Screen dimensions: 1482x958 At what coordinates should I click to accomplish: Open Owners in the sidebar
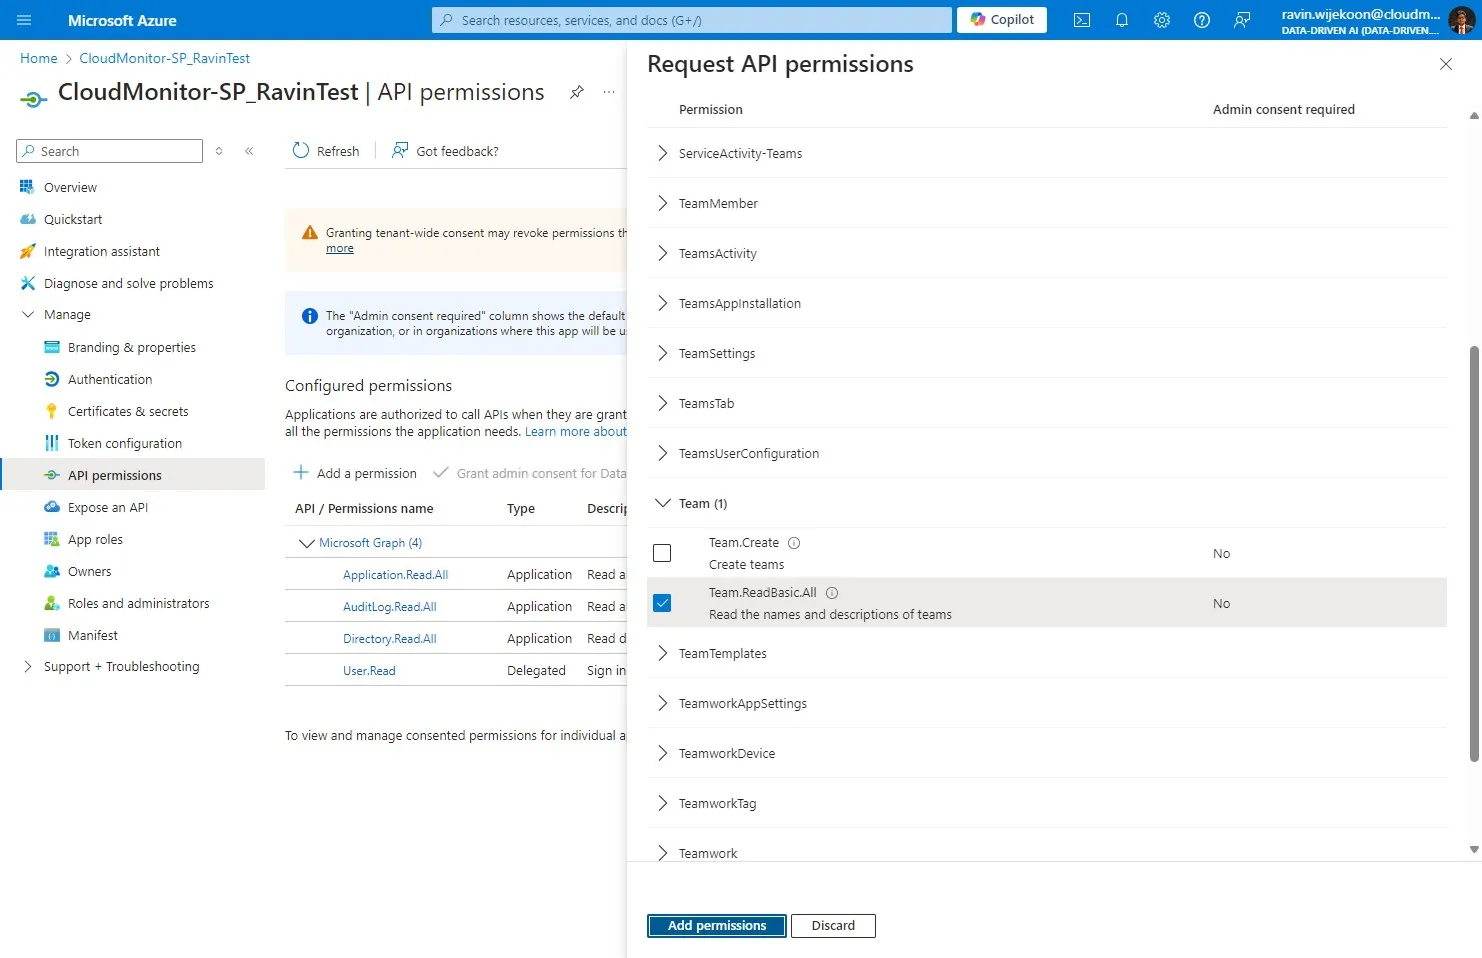tap(89, 571)
